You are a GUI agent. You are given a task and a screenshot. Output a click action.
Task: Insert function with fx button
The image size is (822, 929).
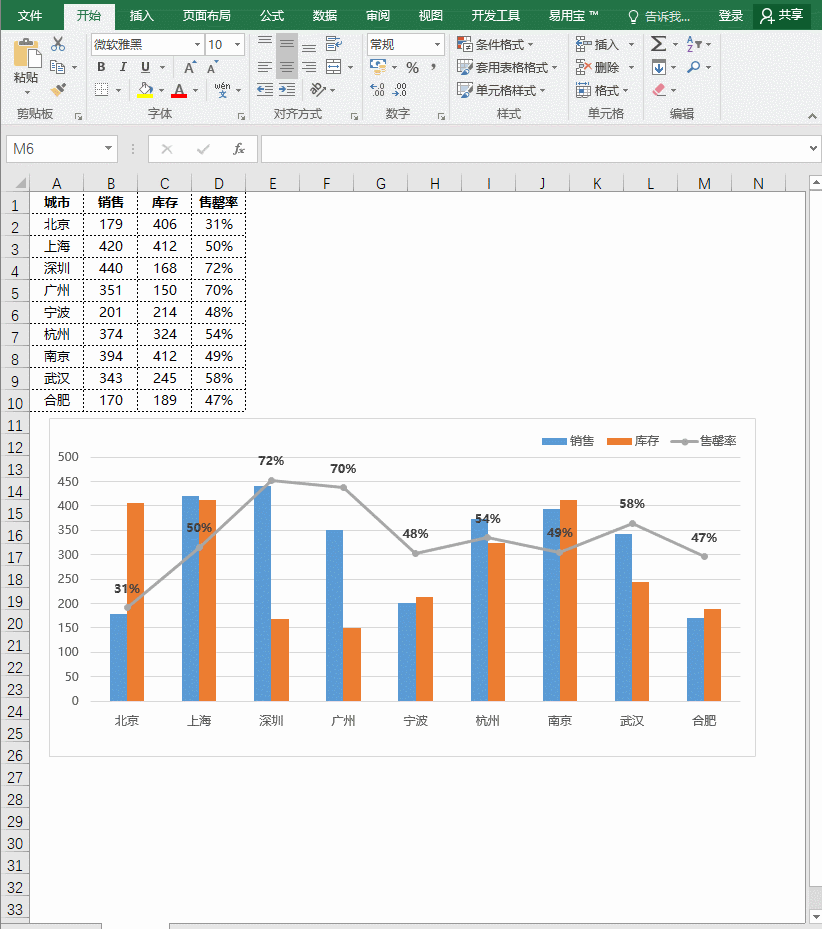tap(238, 149)
